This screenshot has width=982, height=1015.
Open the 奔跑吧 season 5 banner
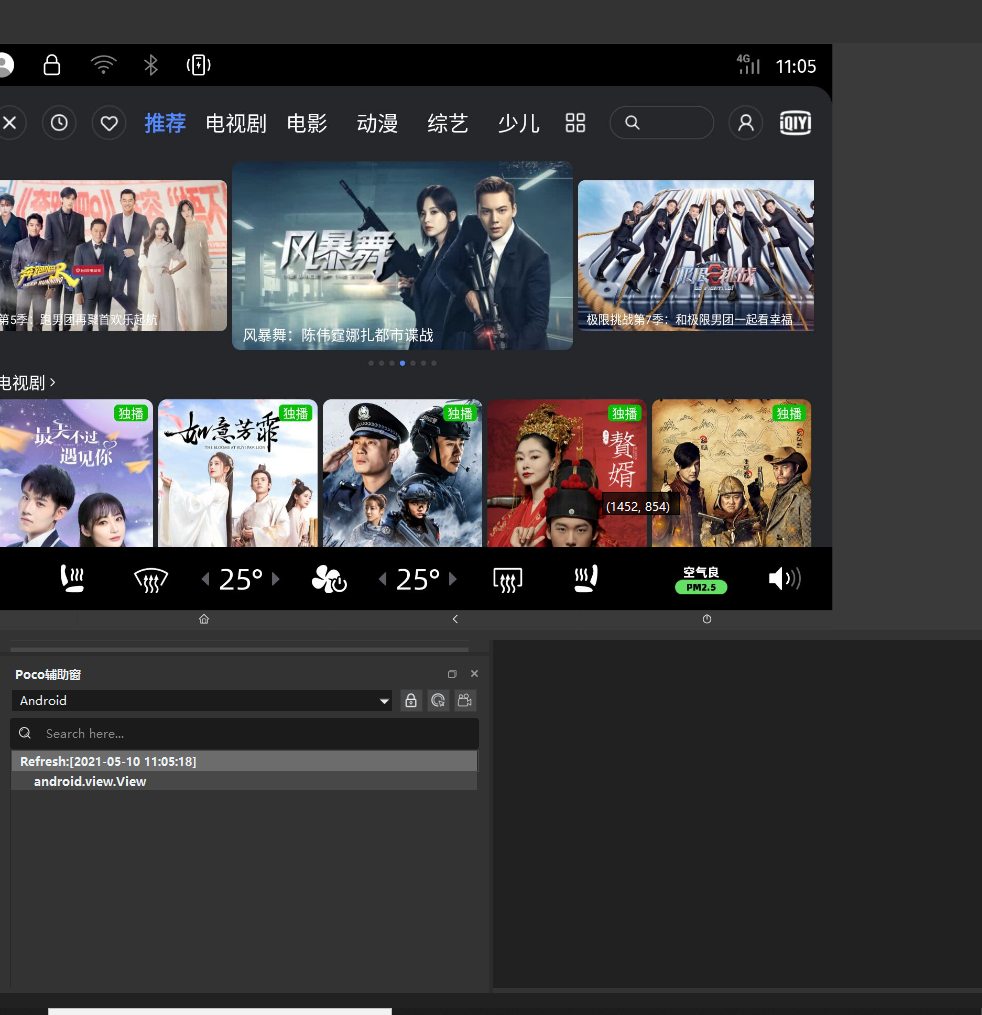(x=113, y=256)
